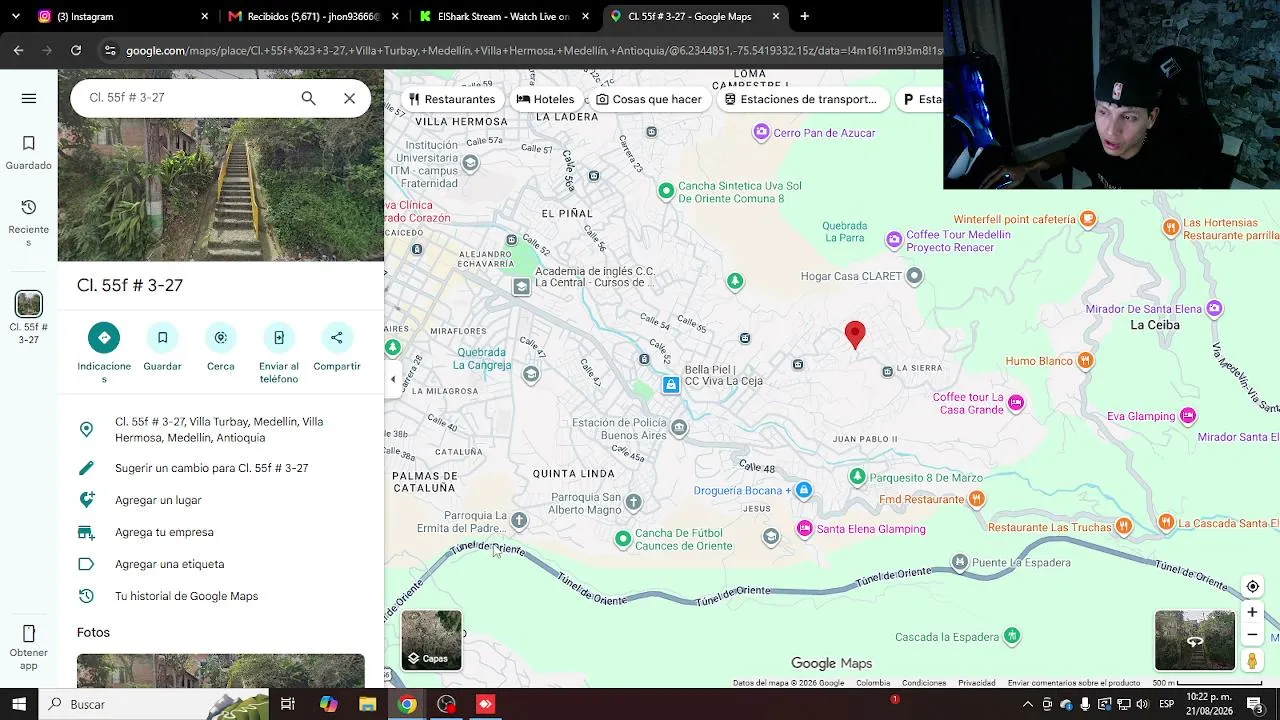Select Winterfell point cafeteria marker
This screenshot has width=1280, height=720.
pos(1088,219)
